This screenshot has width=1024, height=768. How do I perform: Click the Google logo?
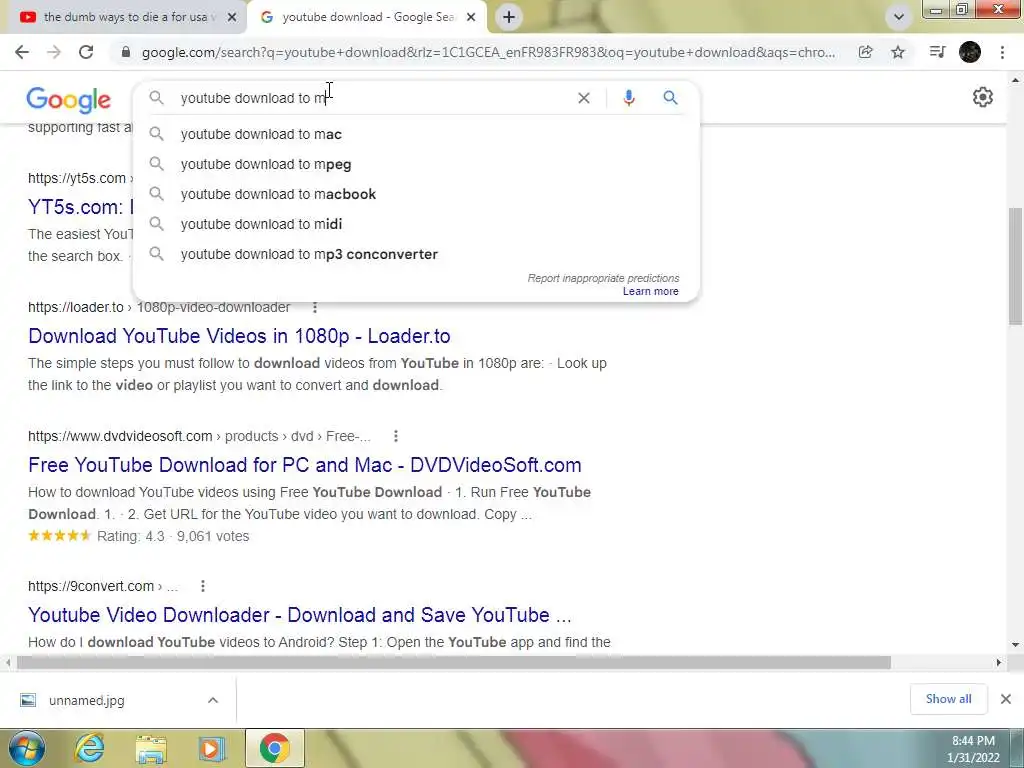(69, 100)
